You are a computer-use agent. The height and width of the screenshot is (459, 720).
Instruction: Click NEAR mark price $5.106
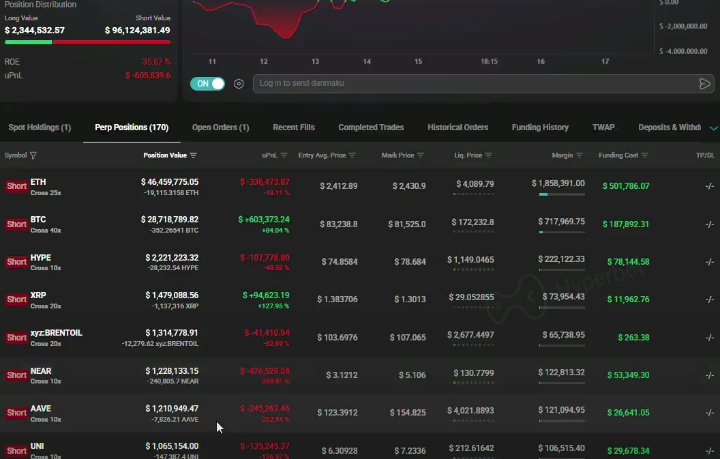click(412, 375)
